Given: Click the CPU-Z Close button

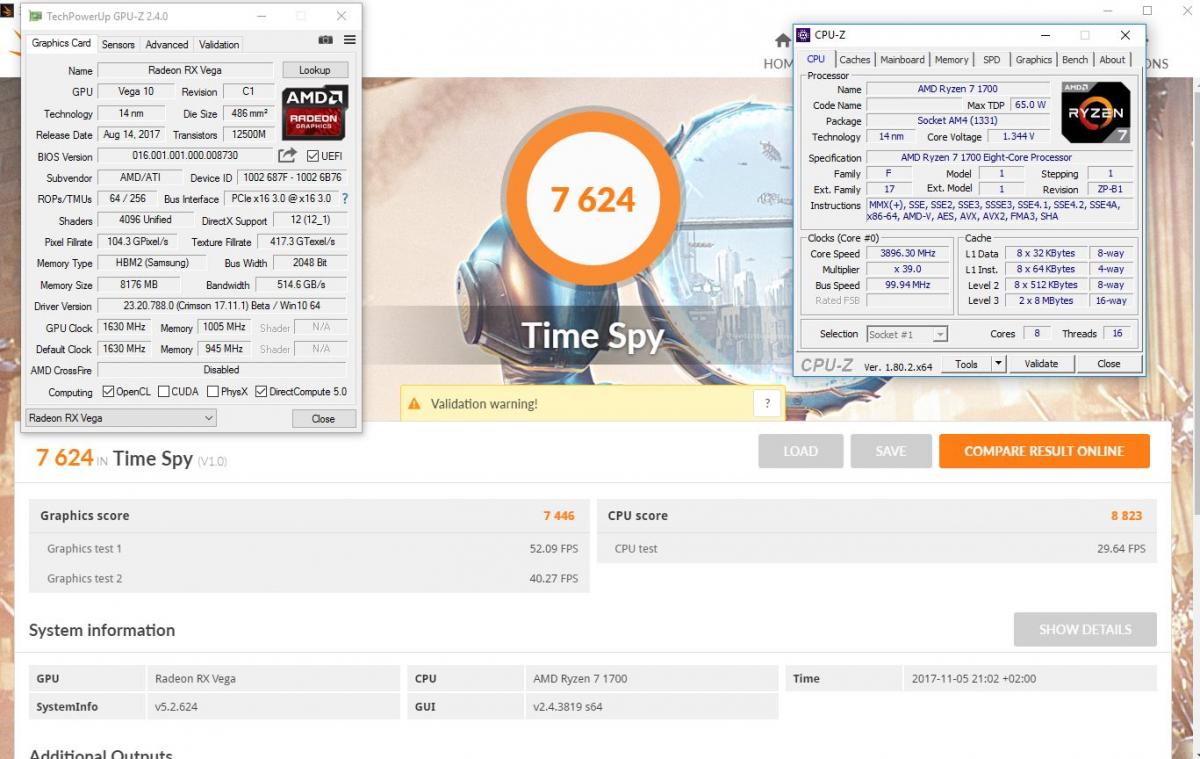Looking at the screenshot, I should [x=1109, y=364].
